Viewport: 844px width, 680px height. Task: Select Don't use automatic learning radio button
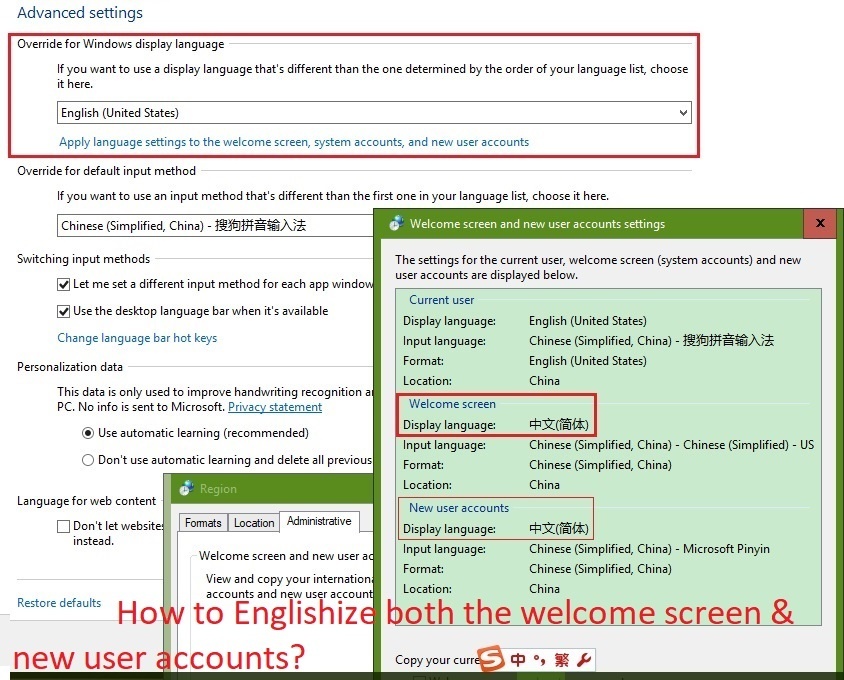88,460
